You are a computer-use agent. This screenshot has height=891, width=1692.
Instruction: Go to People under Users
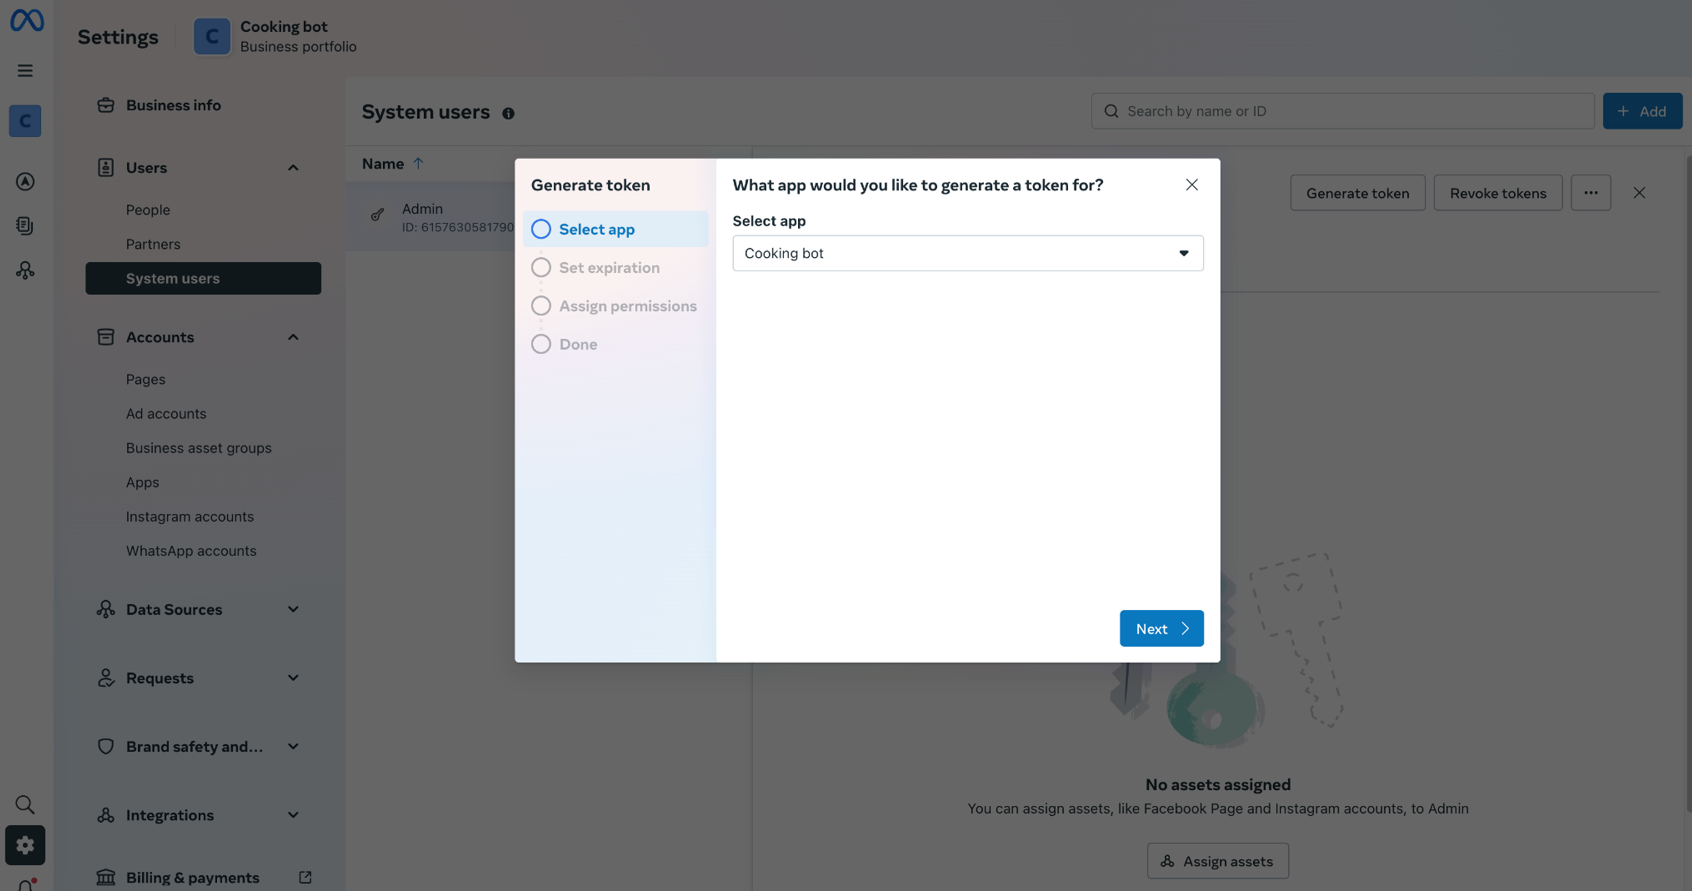[x=148, y=210]
